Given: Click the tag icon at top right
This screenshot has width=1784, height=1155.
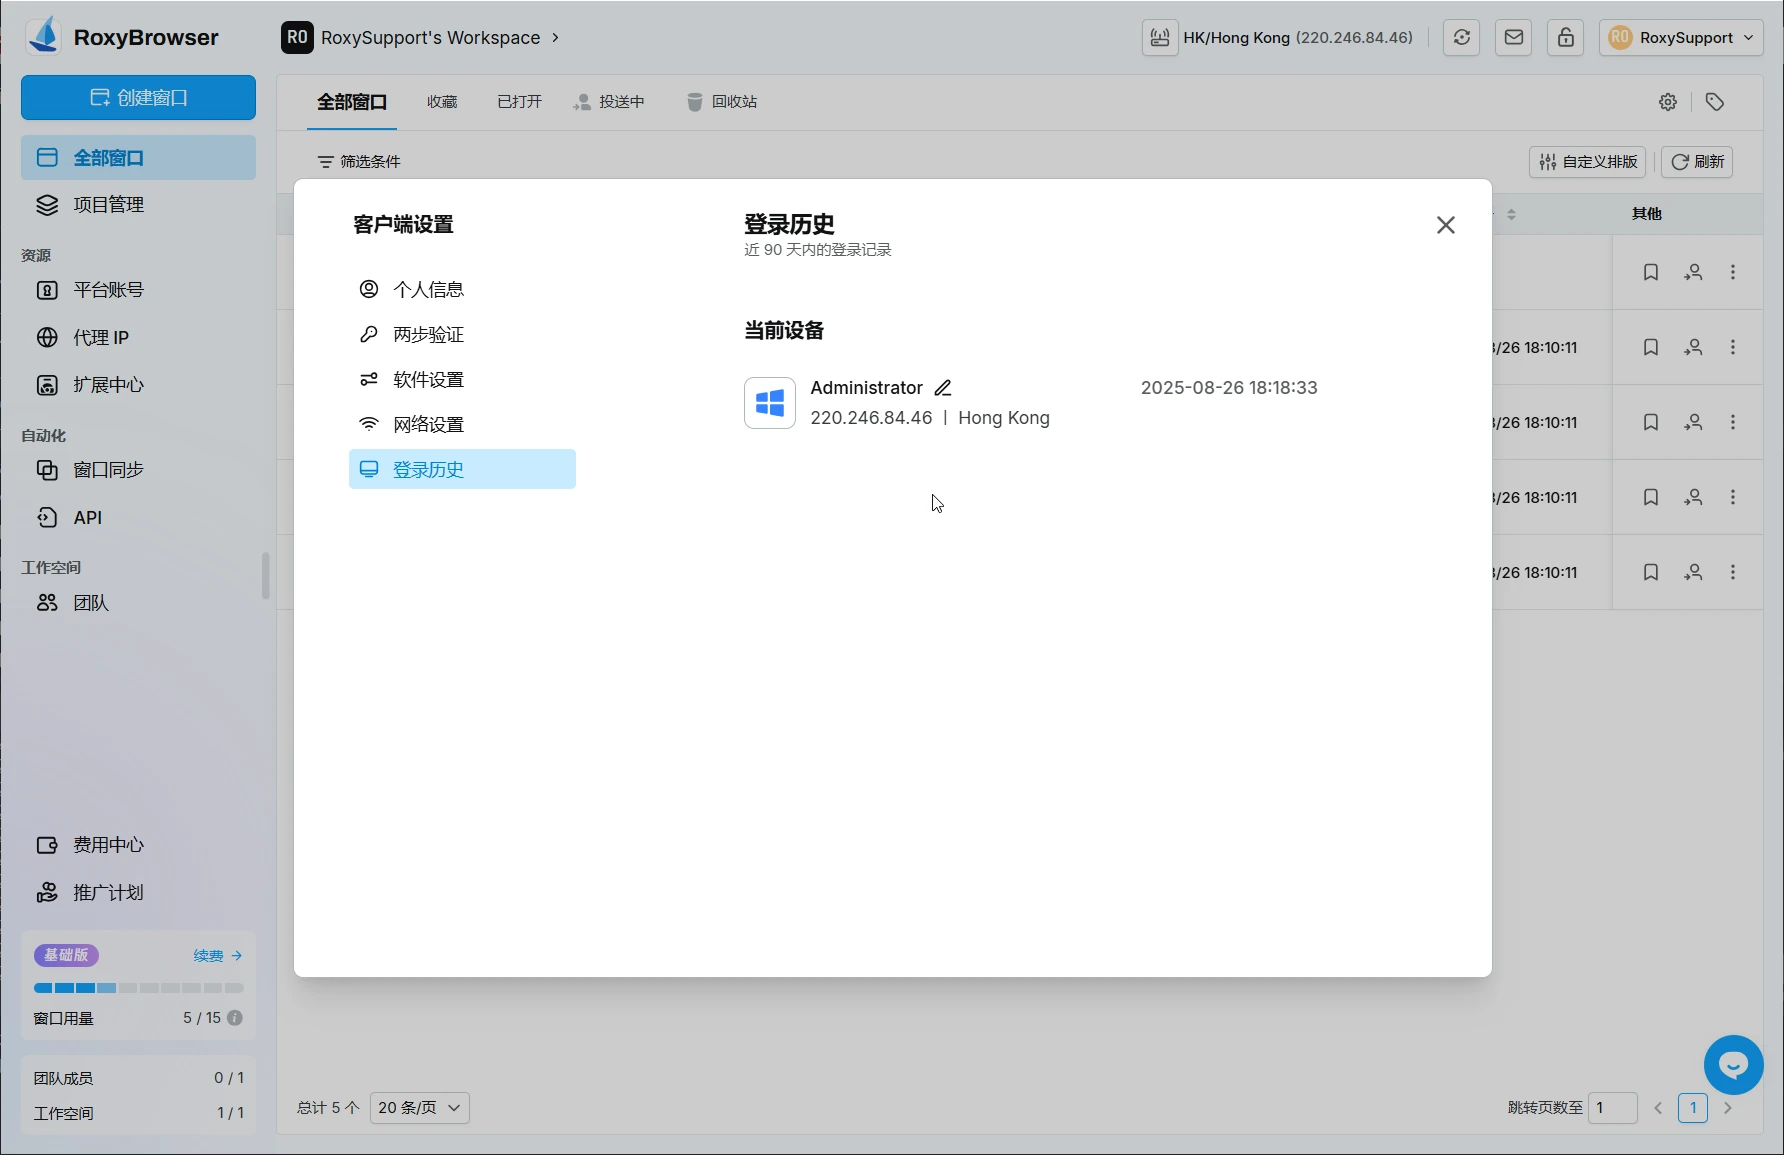Looking at the screenshot, I should click(x=1715, y=102).
